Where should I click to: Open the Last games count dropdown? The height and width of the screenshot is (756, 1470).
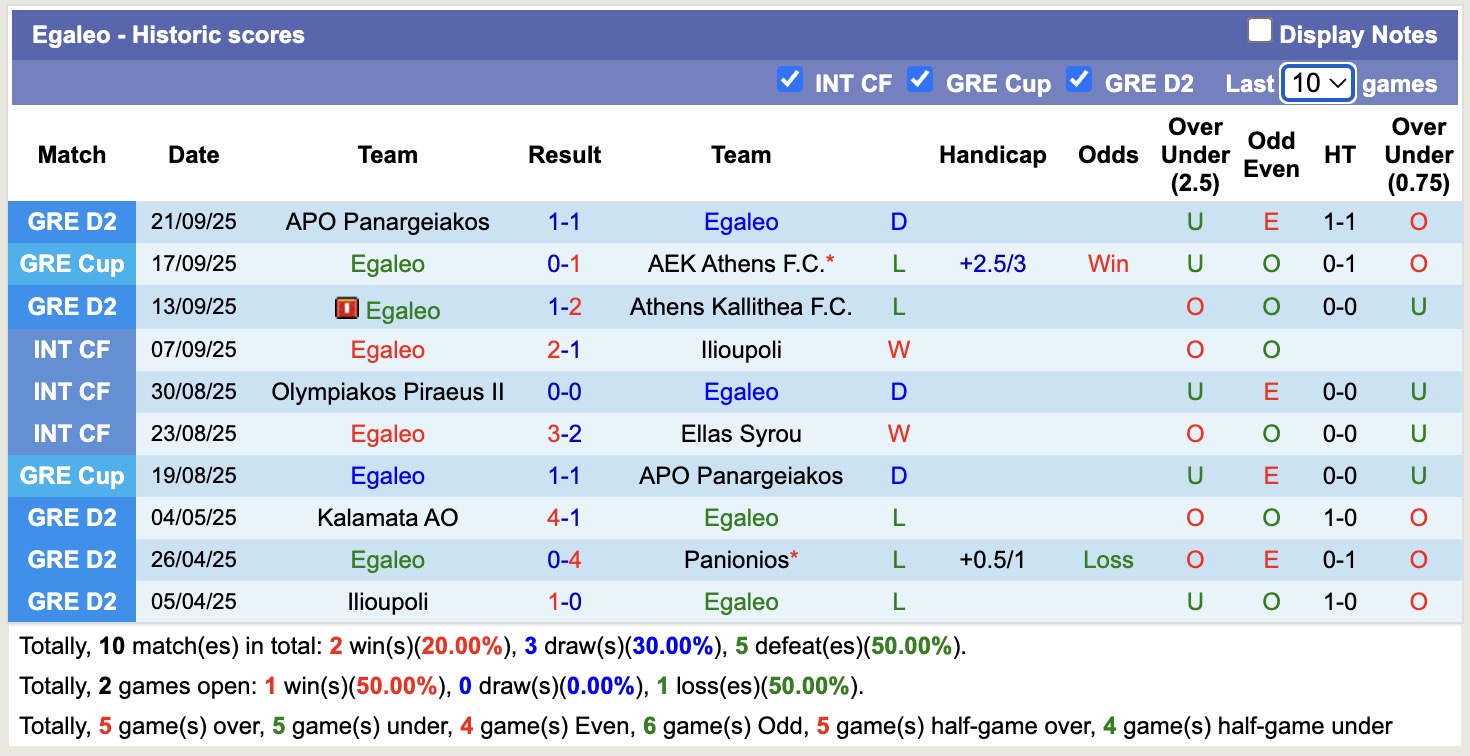point(1318,83)
